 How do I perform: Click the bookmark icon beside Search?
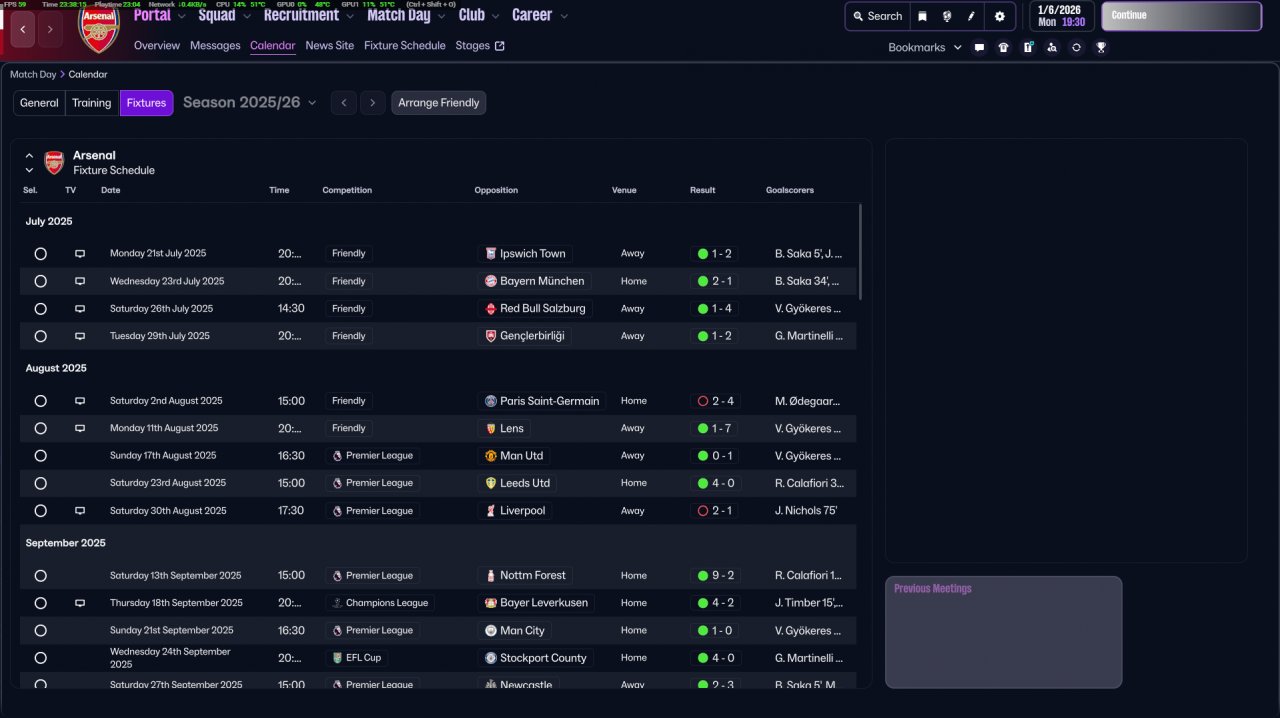[x=922, y=16]
